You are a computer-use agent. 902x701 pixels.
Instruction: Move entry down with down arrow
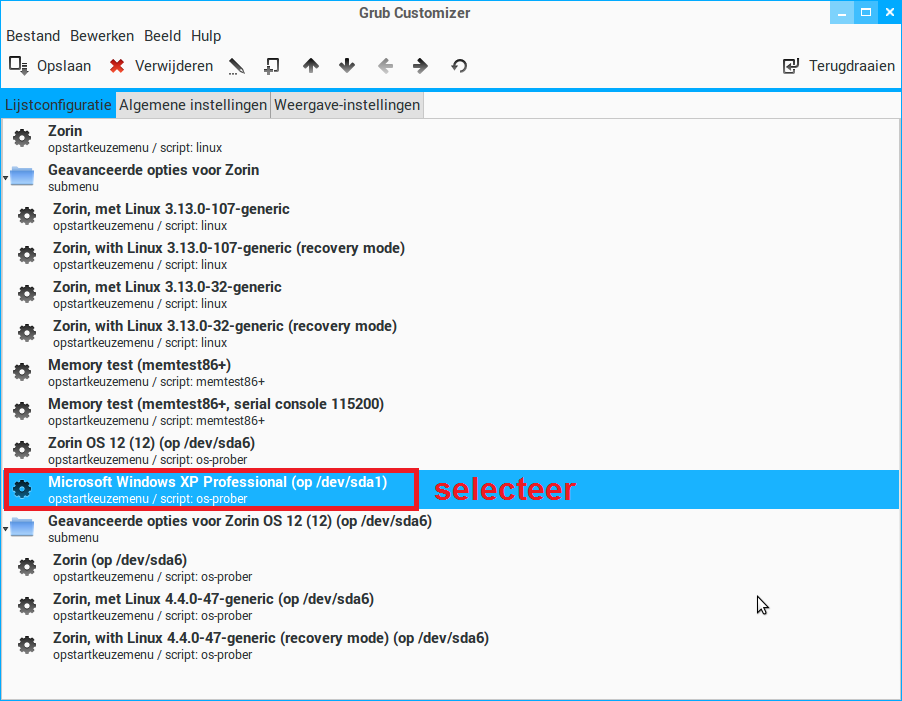(x=347, y=66)
